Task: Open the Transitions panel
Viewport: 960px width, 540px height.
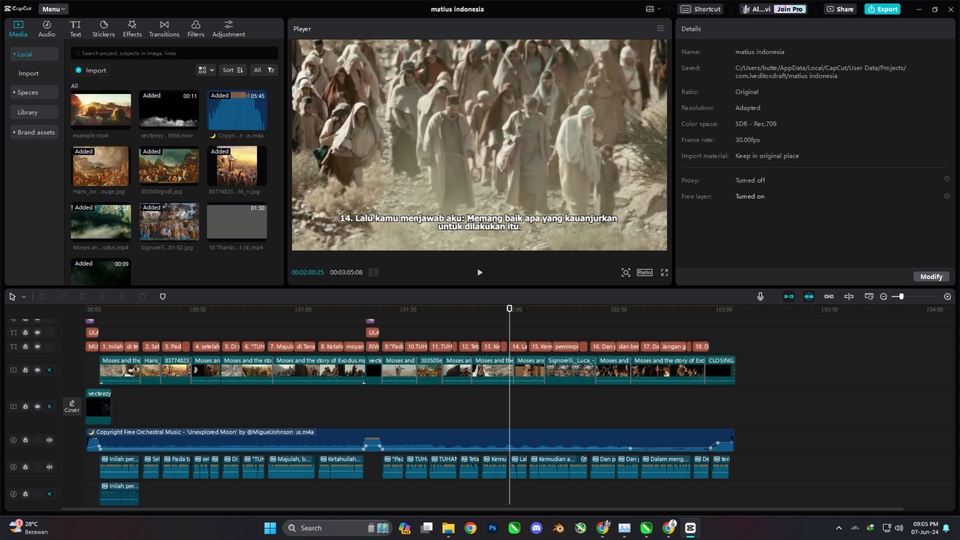Action: 164,29
